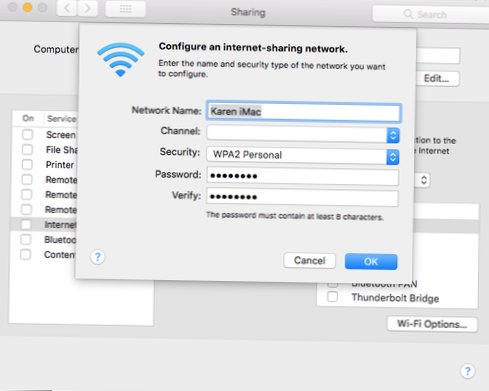Open the Channel dropdown
The width and height of the screenshot is (489, 391).
pyautogui.click(x=303, y=135)
